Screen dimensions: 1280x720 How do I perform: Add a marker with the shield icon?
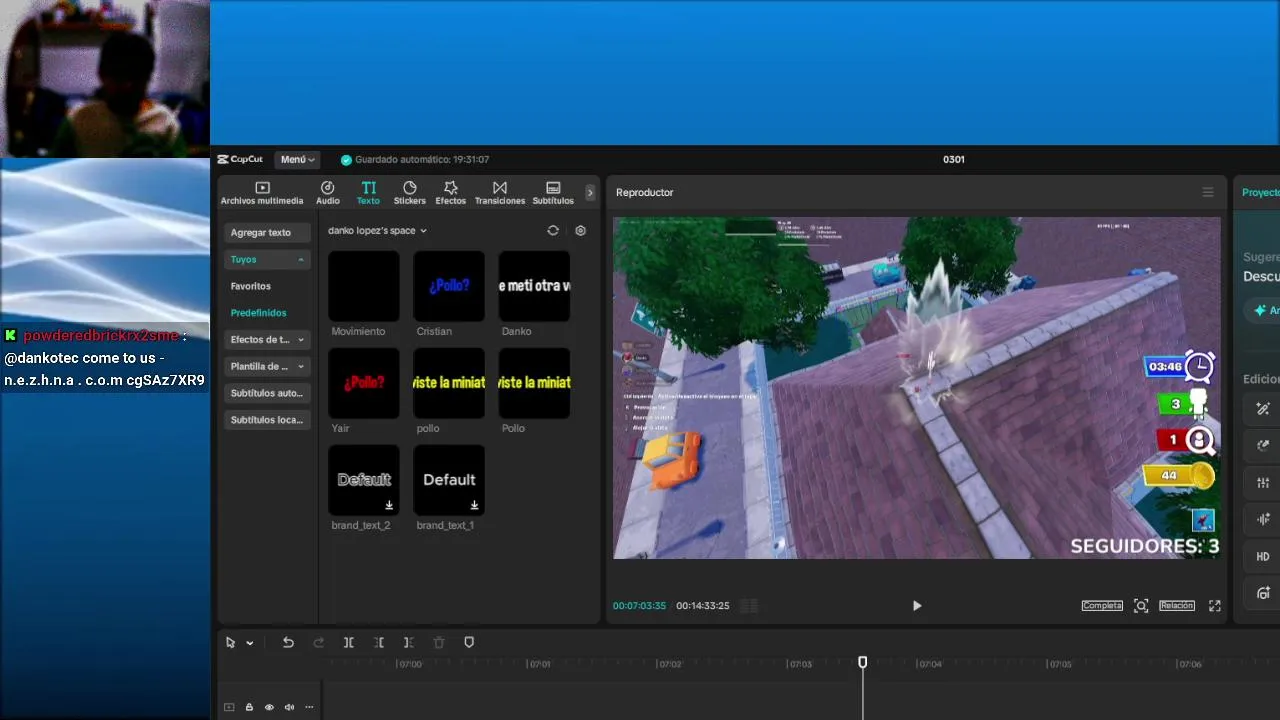click(469, 642)
